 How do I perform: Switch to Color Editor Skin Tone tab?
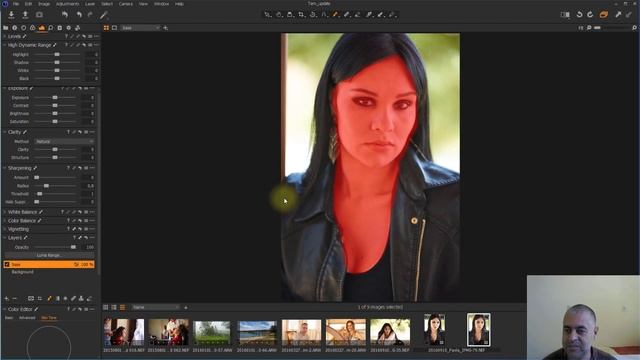49,318
